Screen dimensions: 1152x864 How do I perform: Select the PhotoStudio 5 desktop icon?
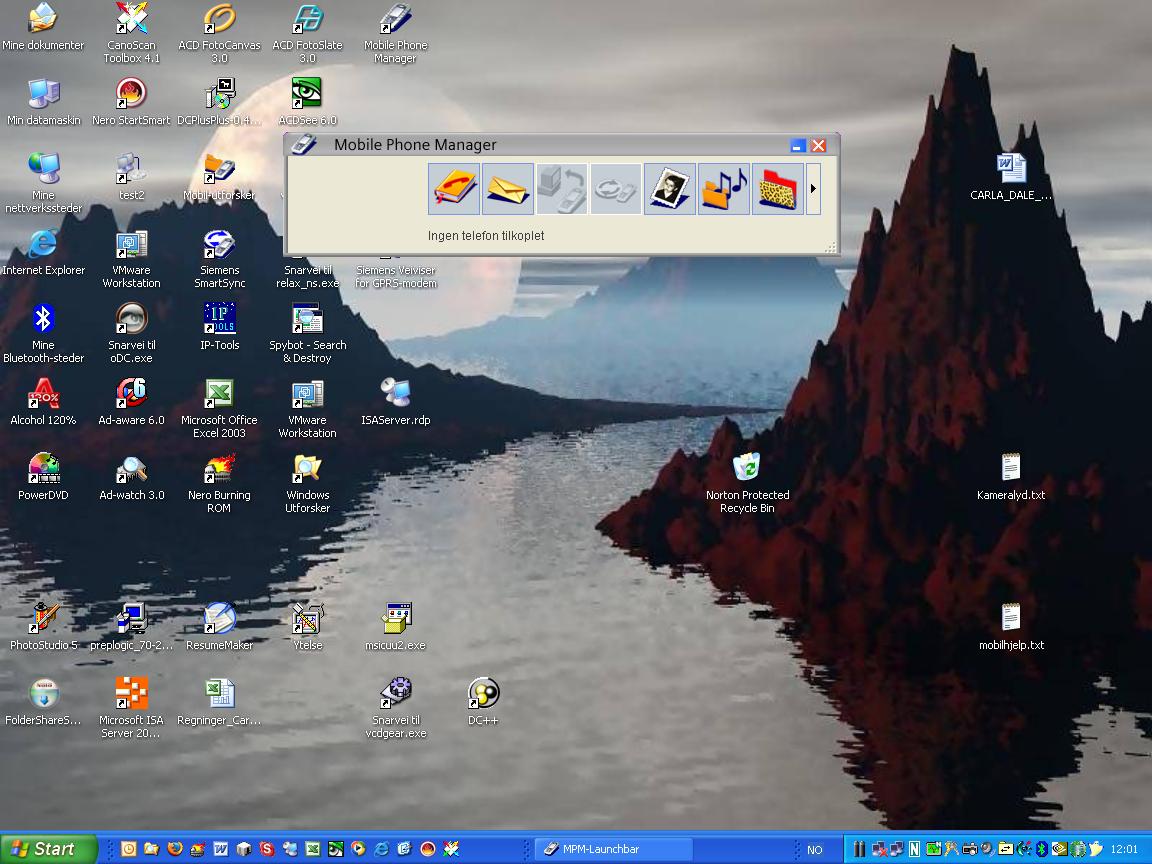click(43, 627)
